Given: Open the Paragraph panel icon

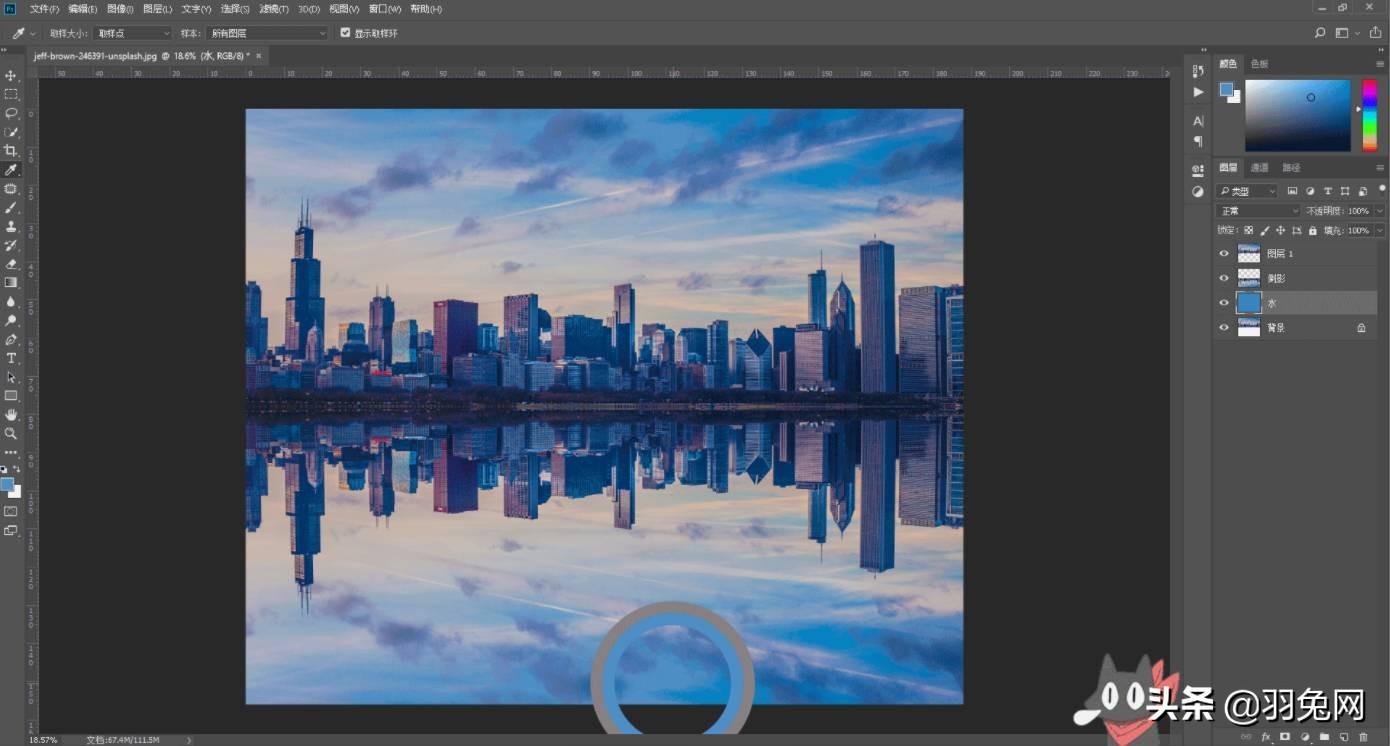Looking at the screenshot, I should 1198,141.
